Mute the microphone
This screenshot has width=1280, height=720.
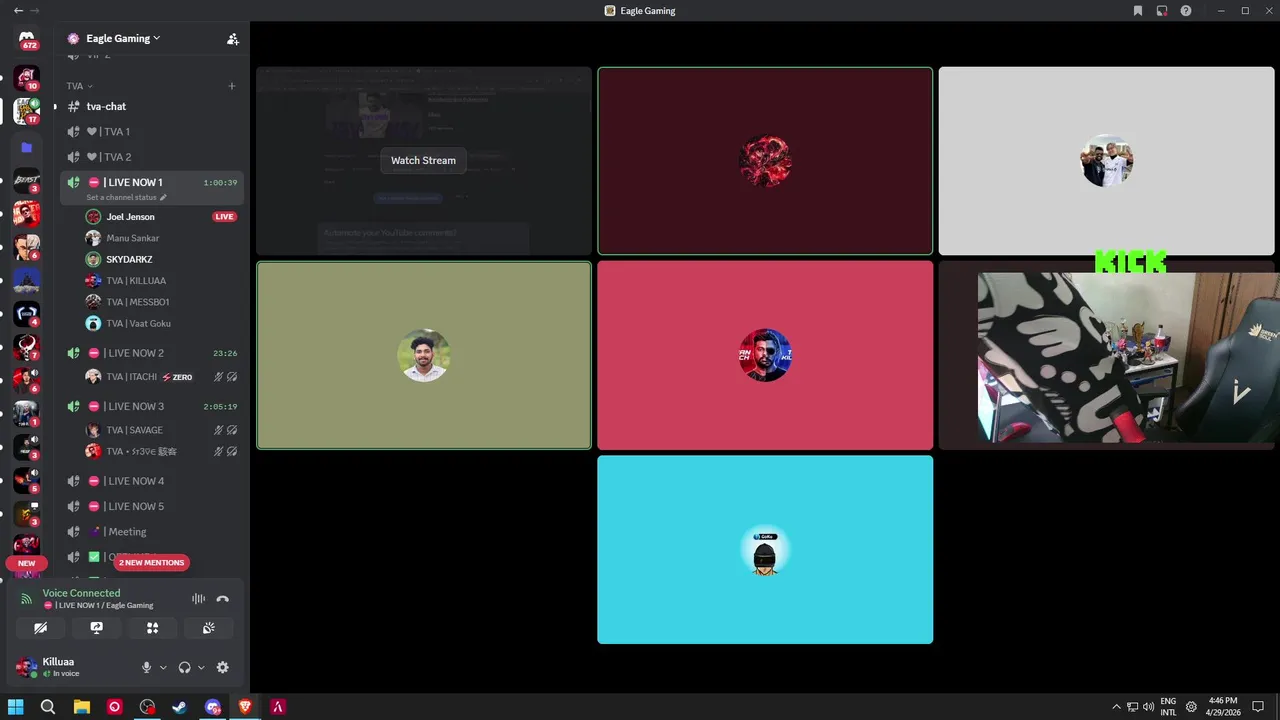click(146, 667)
